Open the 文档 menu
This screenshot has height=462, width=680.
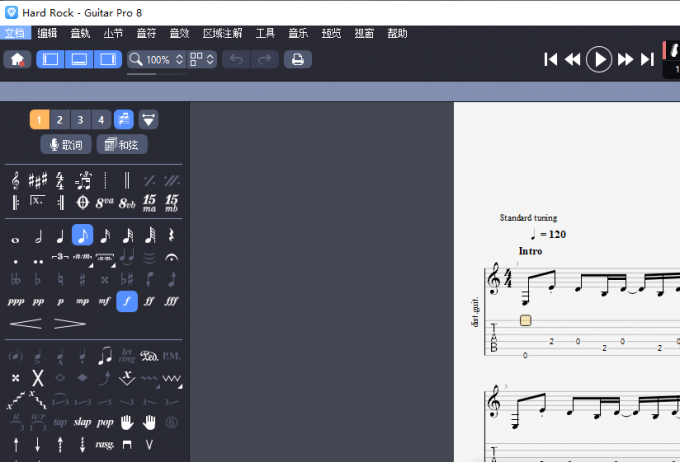[15, 33]
